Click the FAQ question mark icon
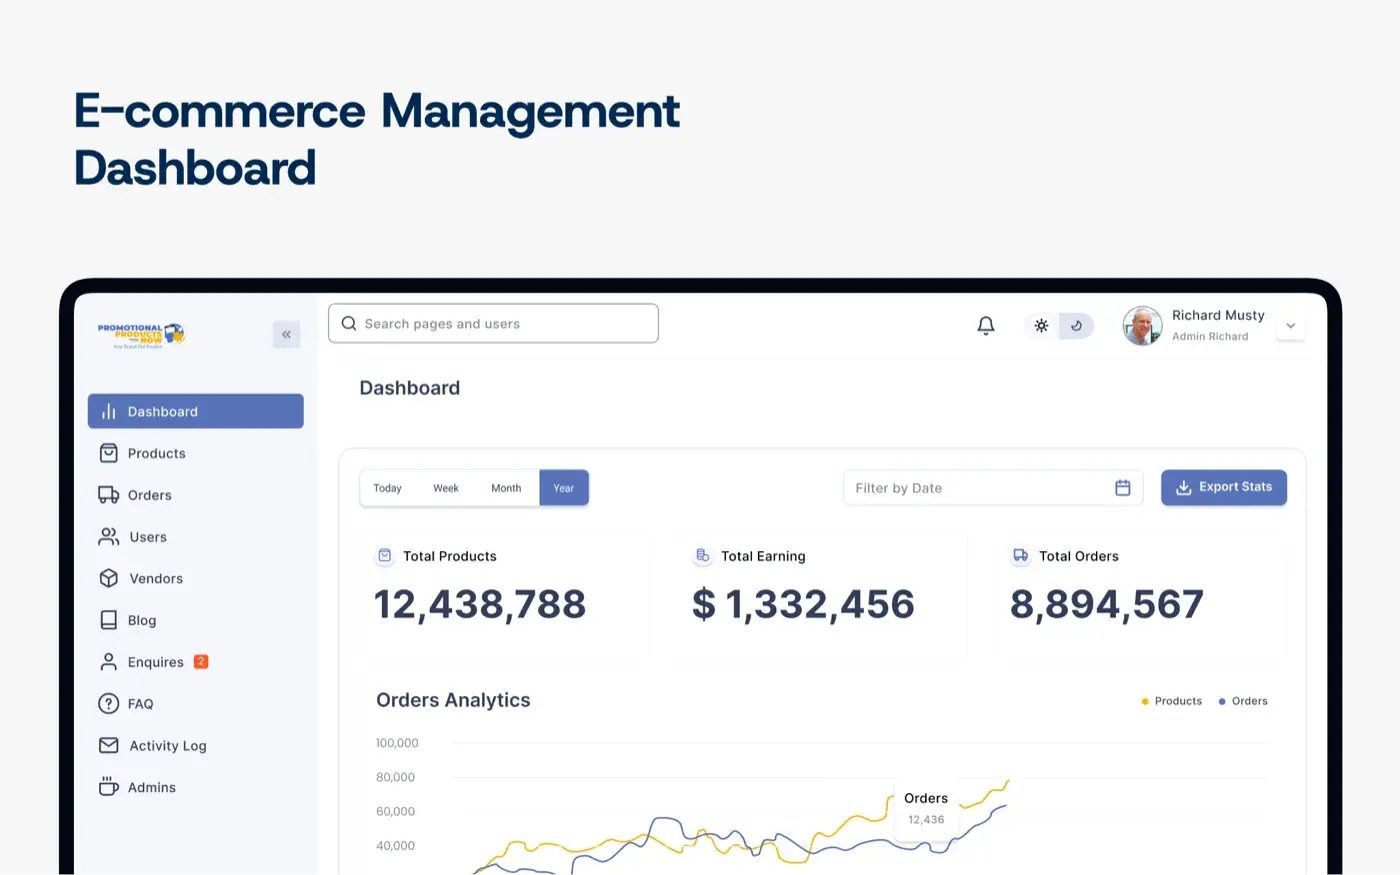1400x875 pixels. coord(109,704)
